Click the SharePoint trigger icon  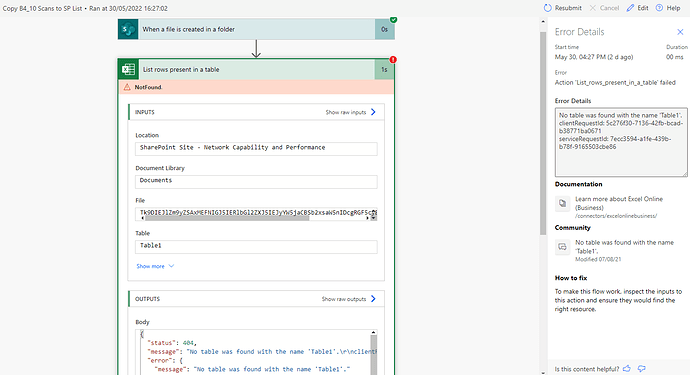click(128, 29)
